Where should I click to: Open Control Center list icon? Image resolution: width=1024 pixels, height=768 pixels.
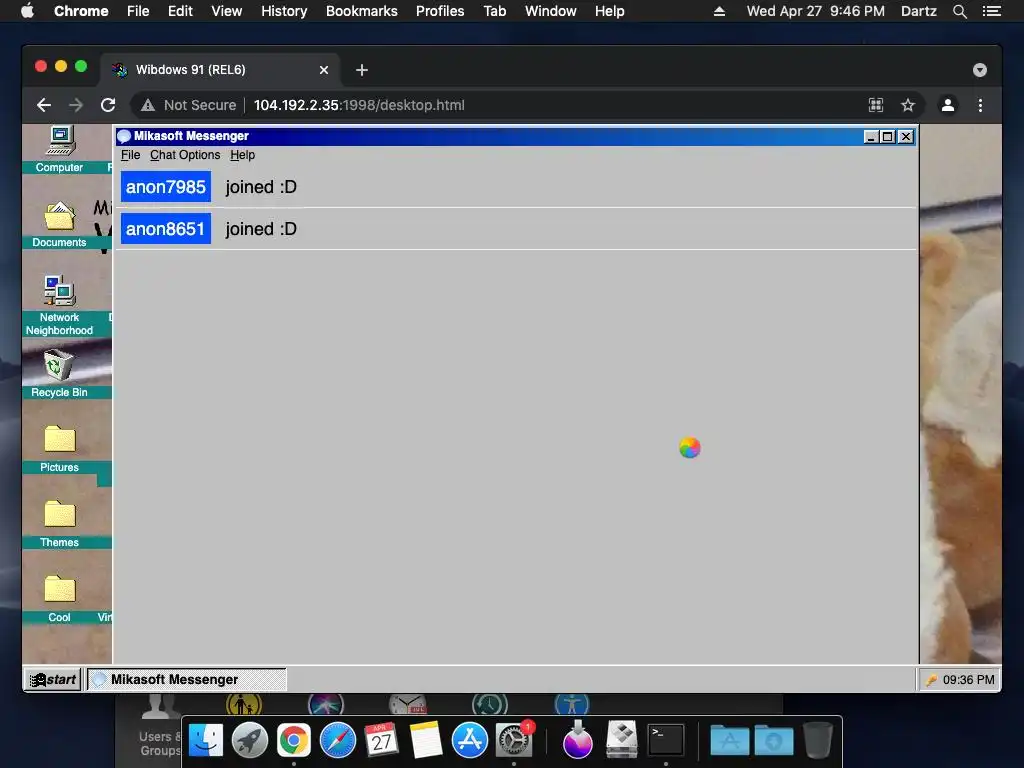coord(992,11)
